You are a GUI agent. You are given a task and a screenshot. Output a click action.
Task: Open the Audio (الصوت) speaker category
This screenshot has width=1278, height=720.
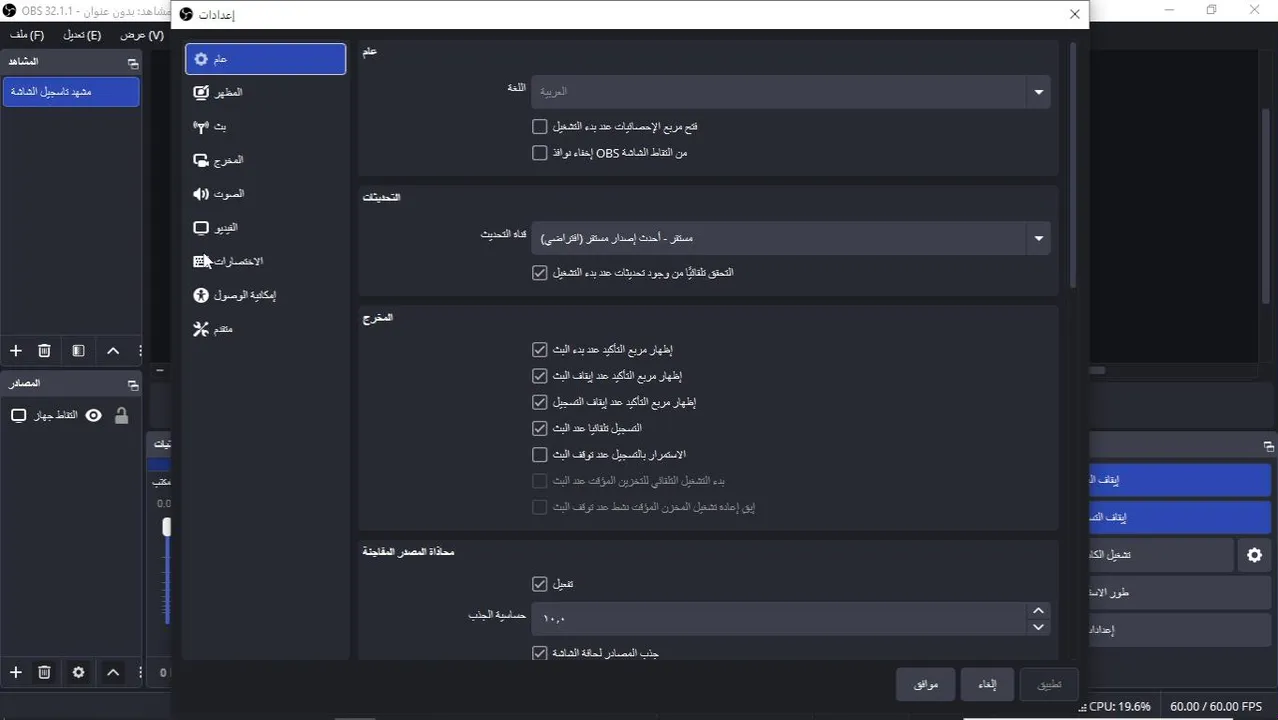265,194
